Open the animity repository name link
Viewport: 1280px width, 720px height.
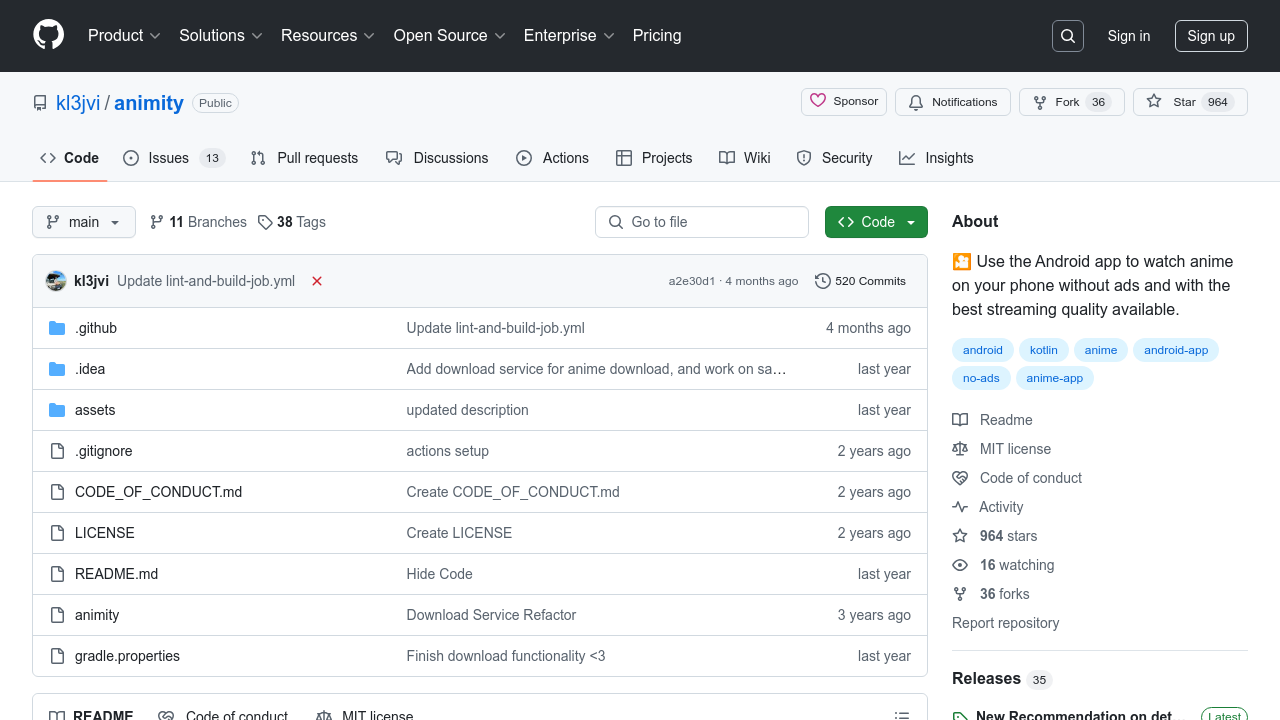149,103
